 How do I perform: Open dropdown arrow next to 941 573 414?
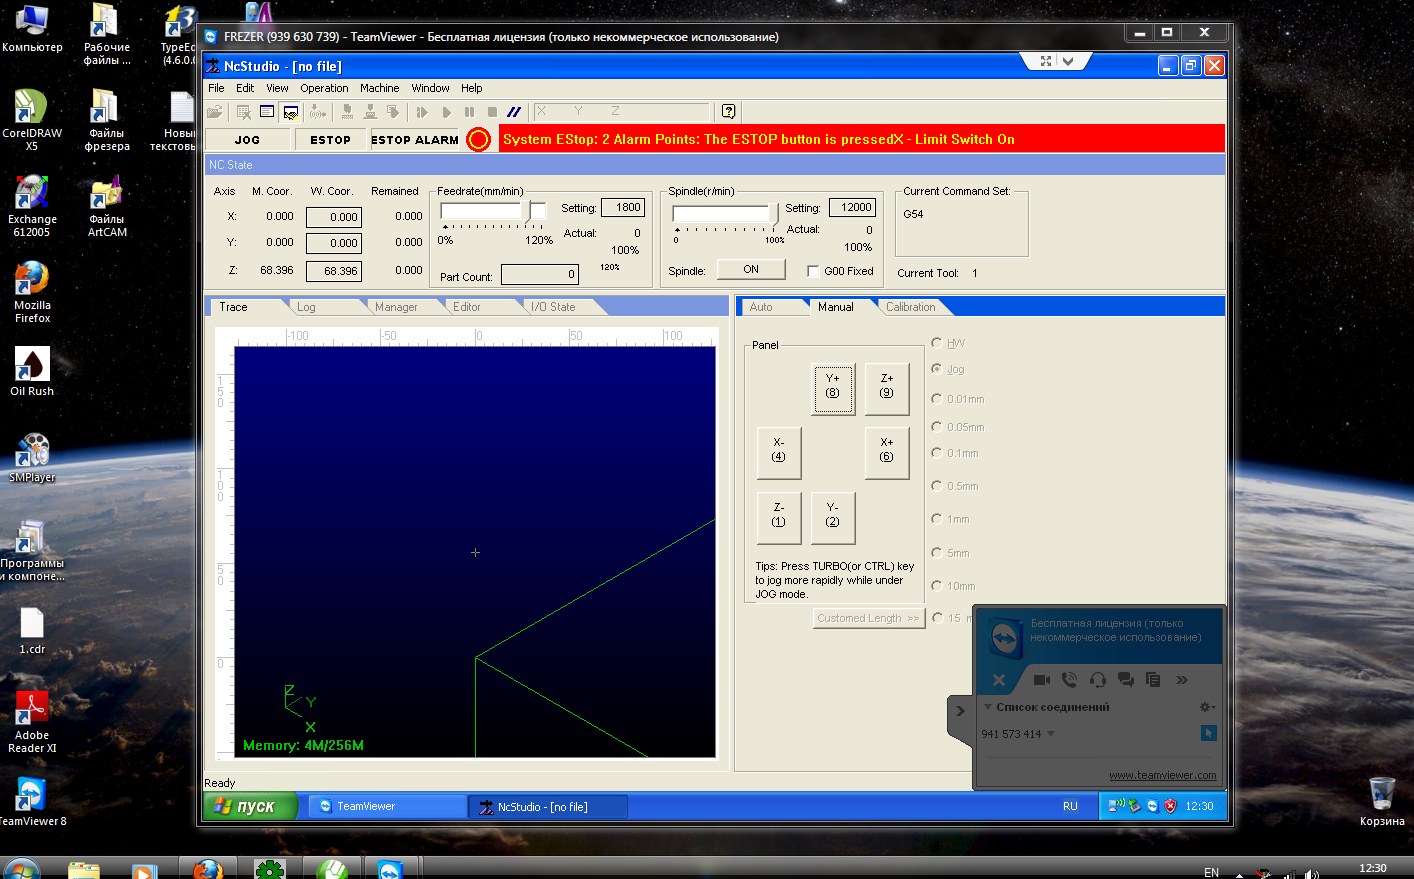pyautogui.click(x=1051, y=734)
